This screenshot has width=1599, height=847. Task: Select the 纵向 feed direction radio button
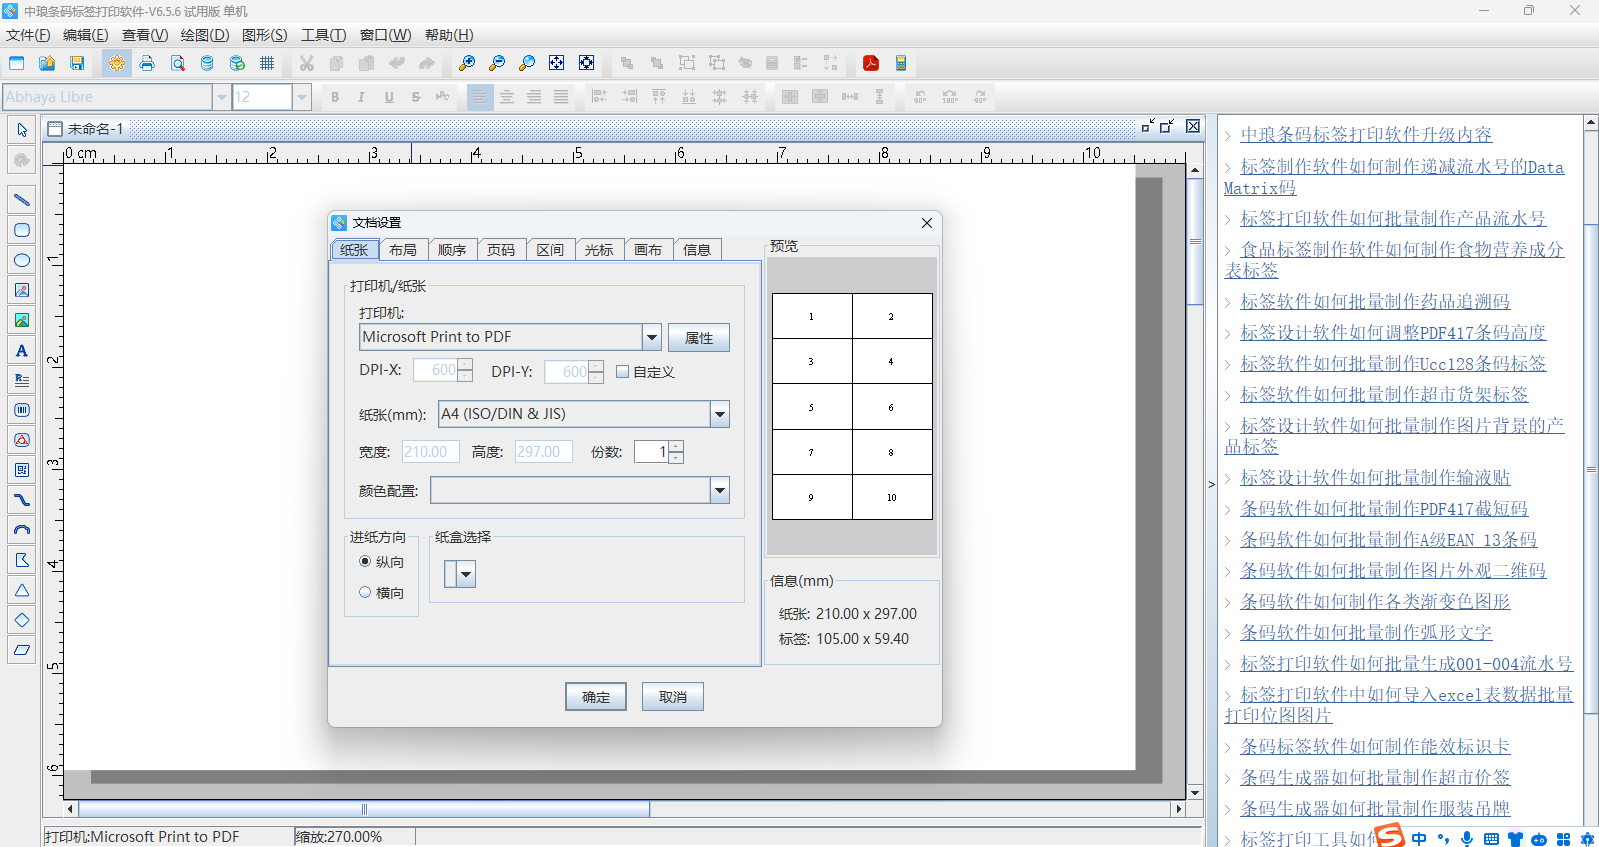click(x=365, y=561)
